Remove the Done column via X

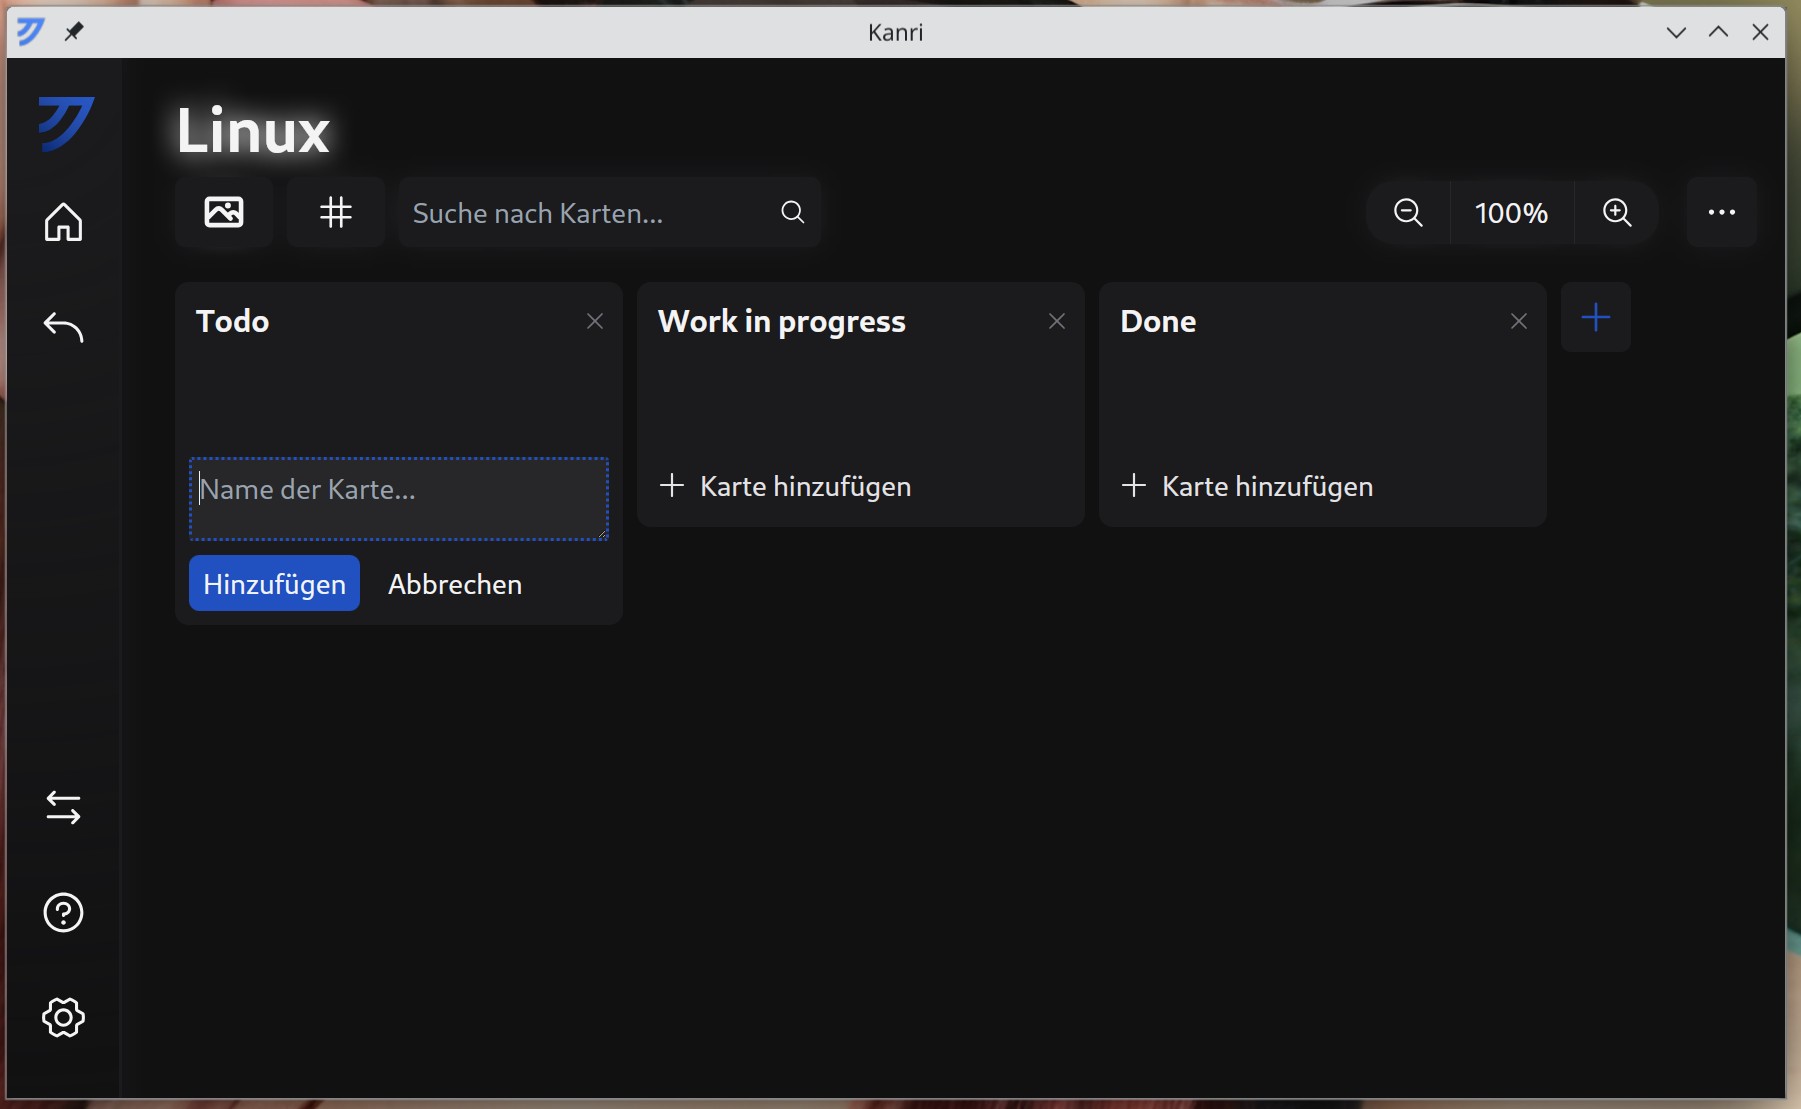[x=1519, y=321]
